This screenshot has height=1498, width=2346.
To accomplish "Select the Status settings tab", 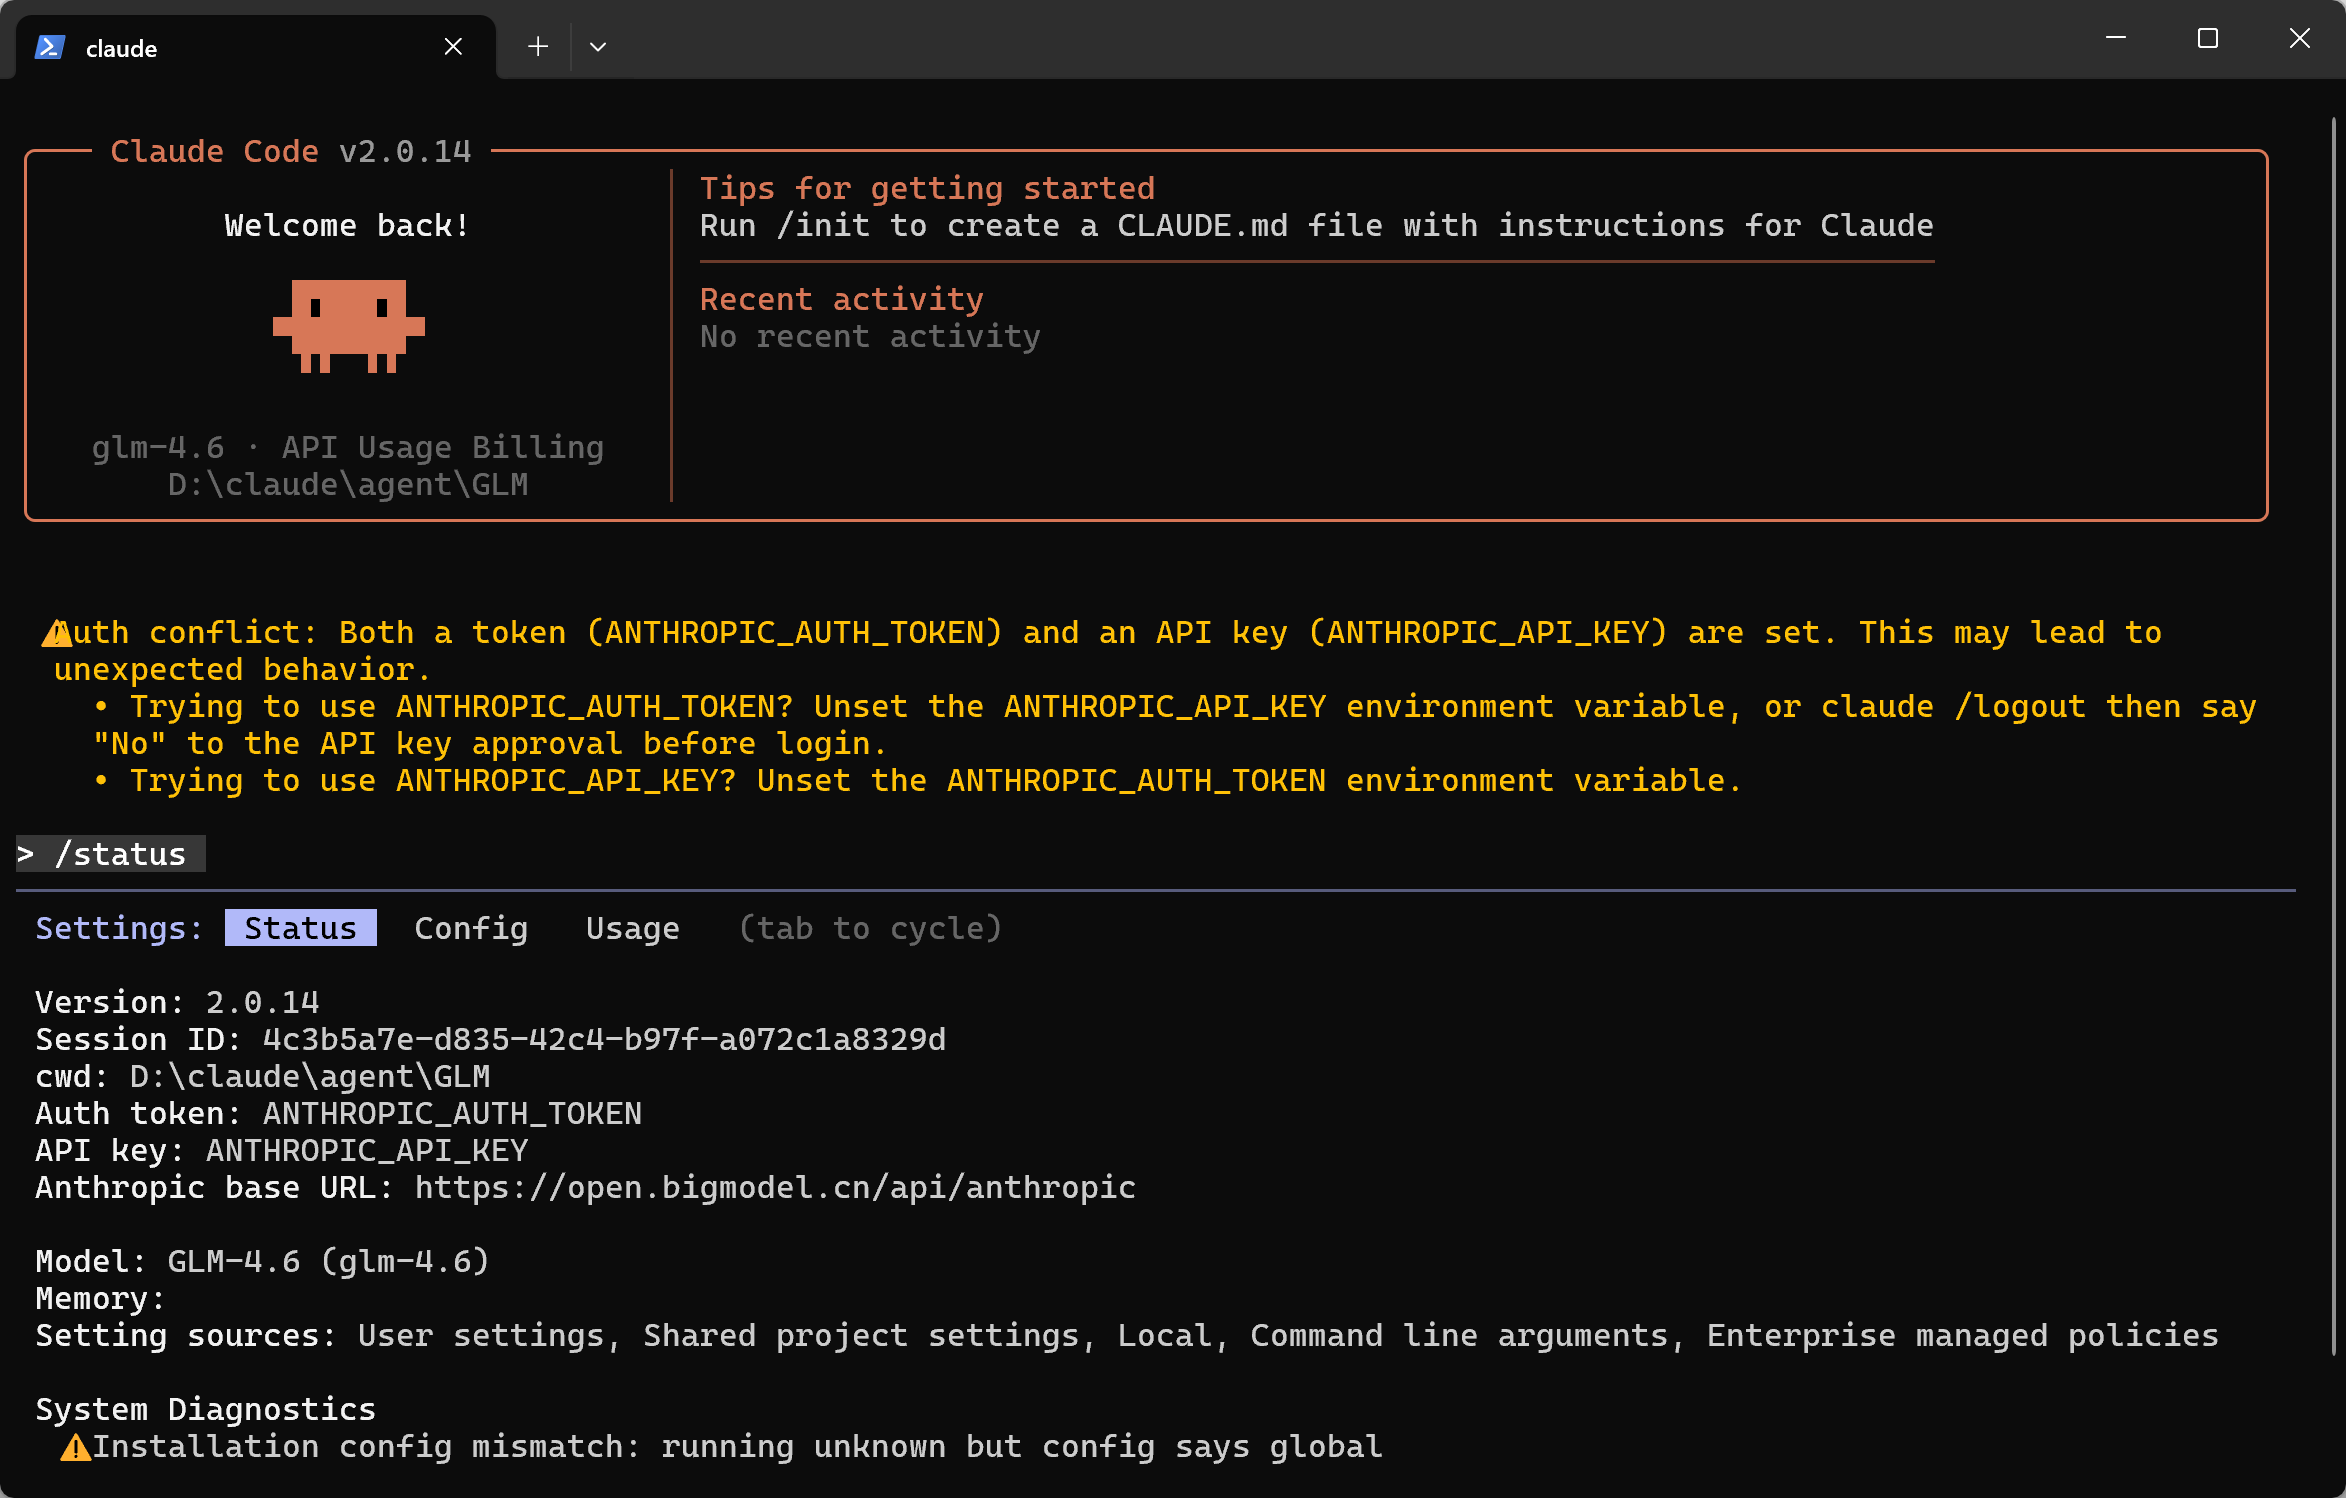I will [x=300, y=928].
